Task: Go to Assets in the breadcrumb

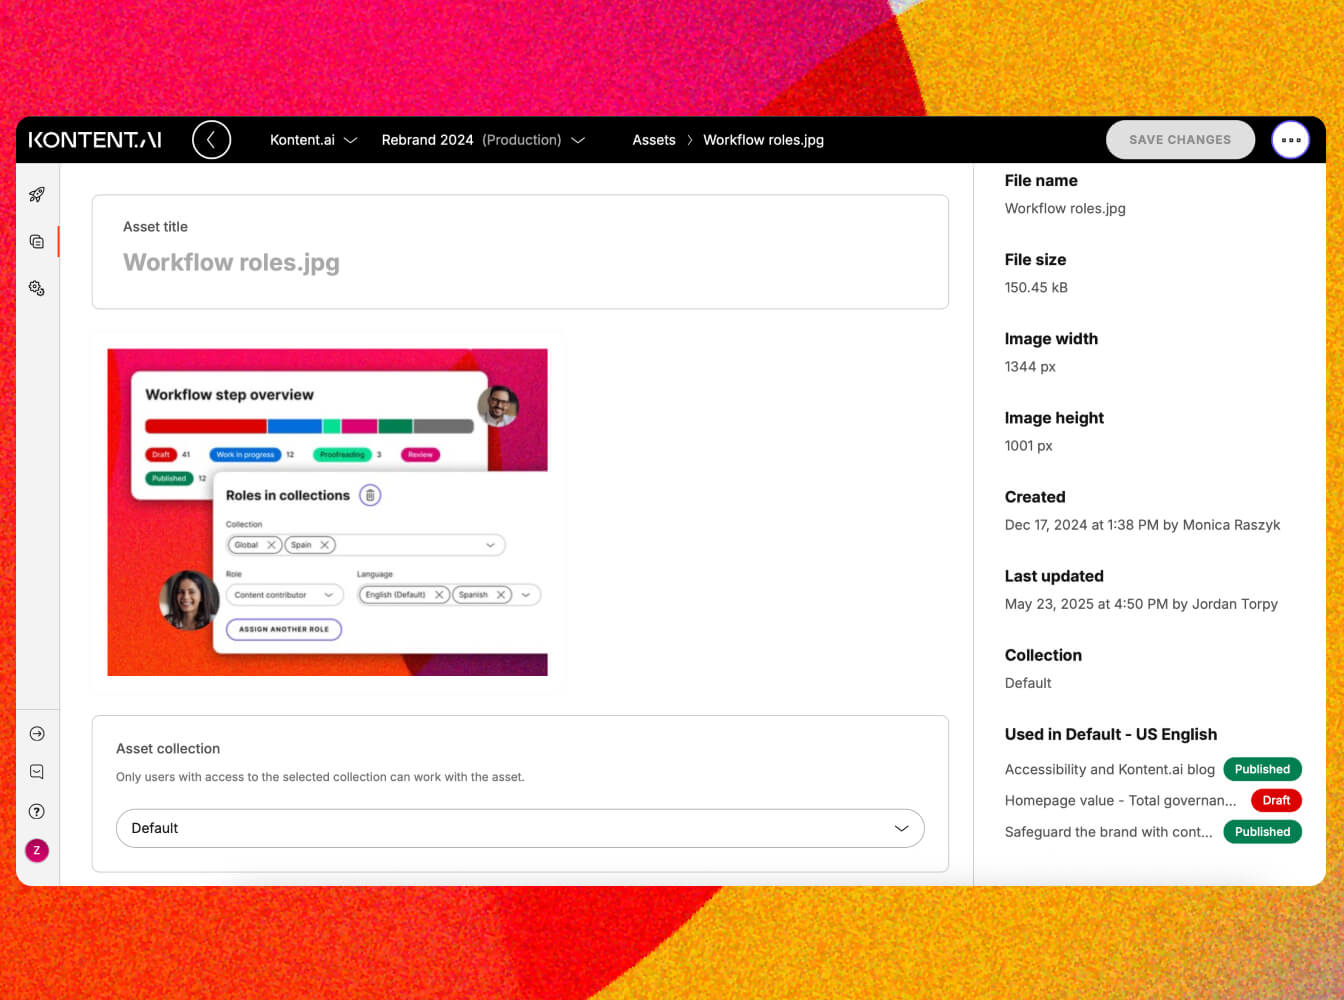Action: click(x=654, y=140)
